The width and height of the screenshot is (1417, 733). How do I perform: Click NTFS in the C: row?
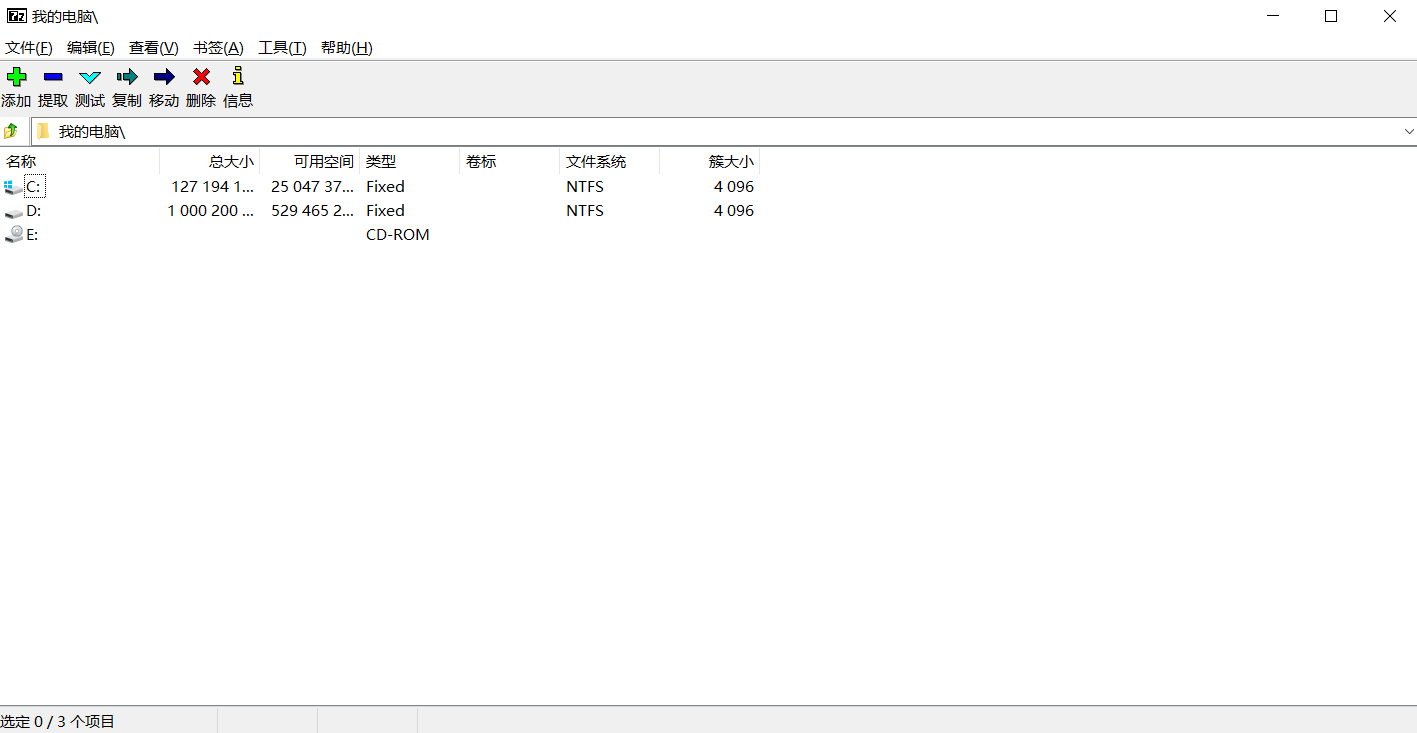pyautogui.click(x=585, y=187)
